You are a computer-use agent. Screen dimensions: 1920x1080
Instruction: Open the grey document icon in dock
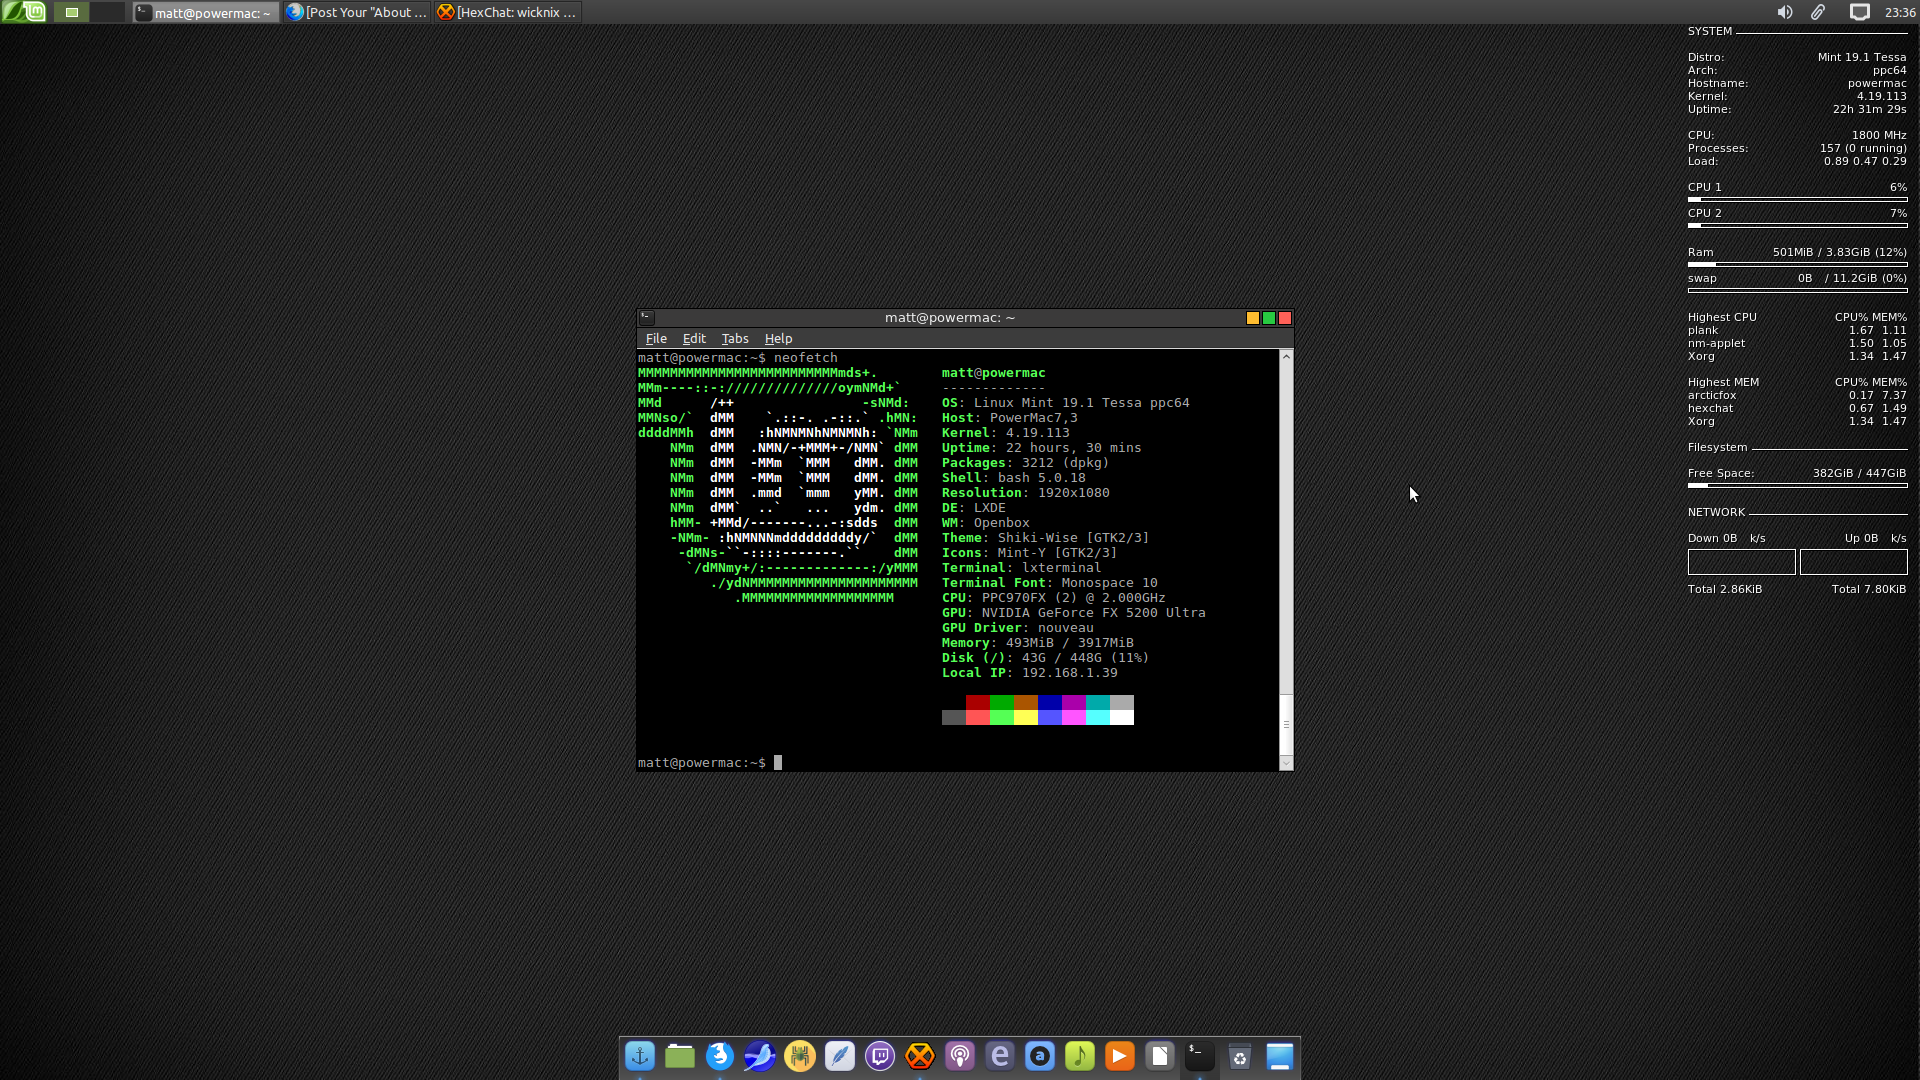1160,1056
